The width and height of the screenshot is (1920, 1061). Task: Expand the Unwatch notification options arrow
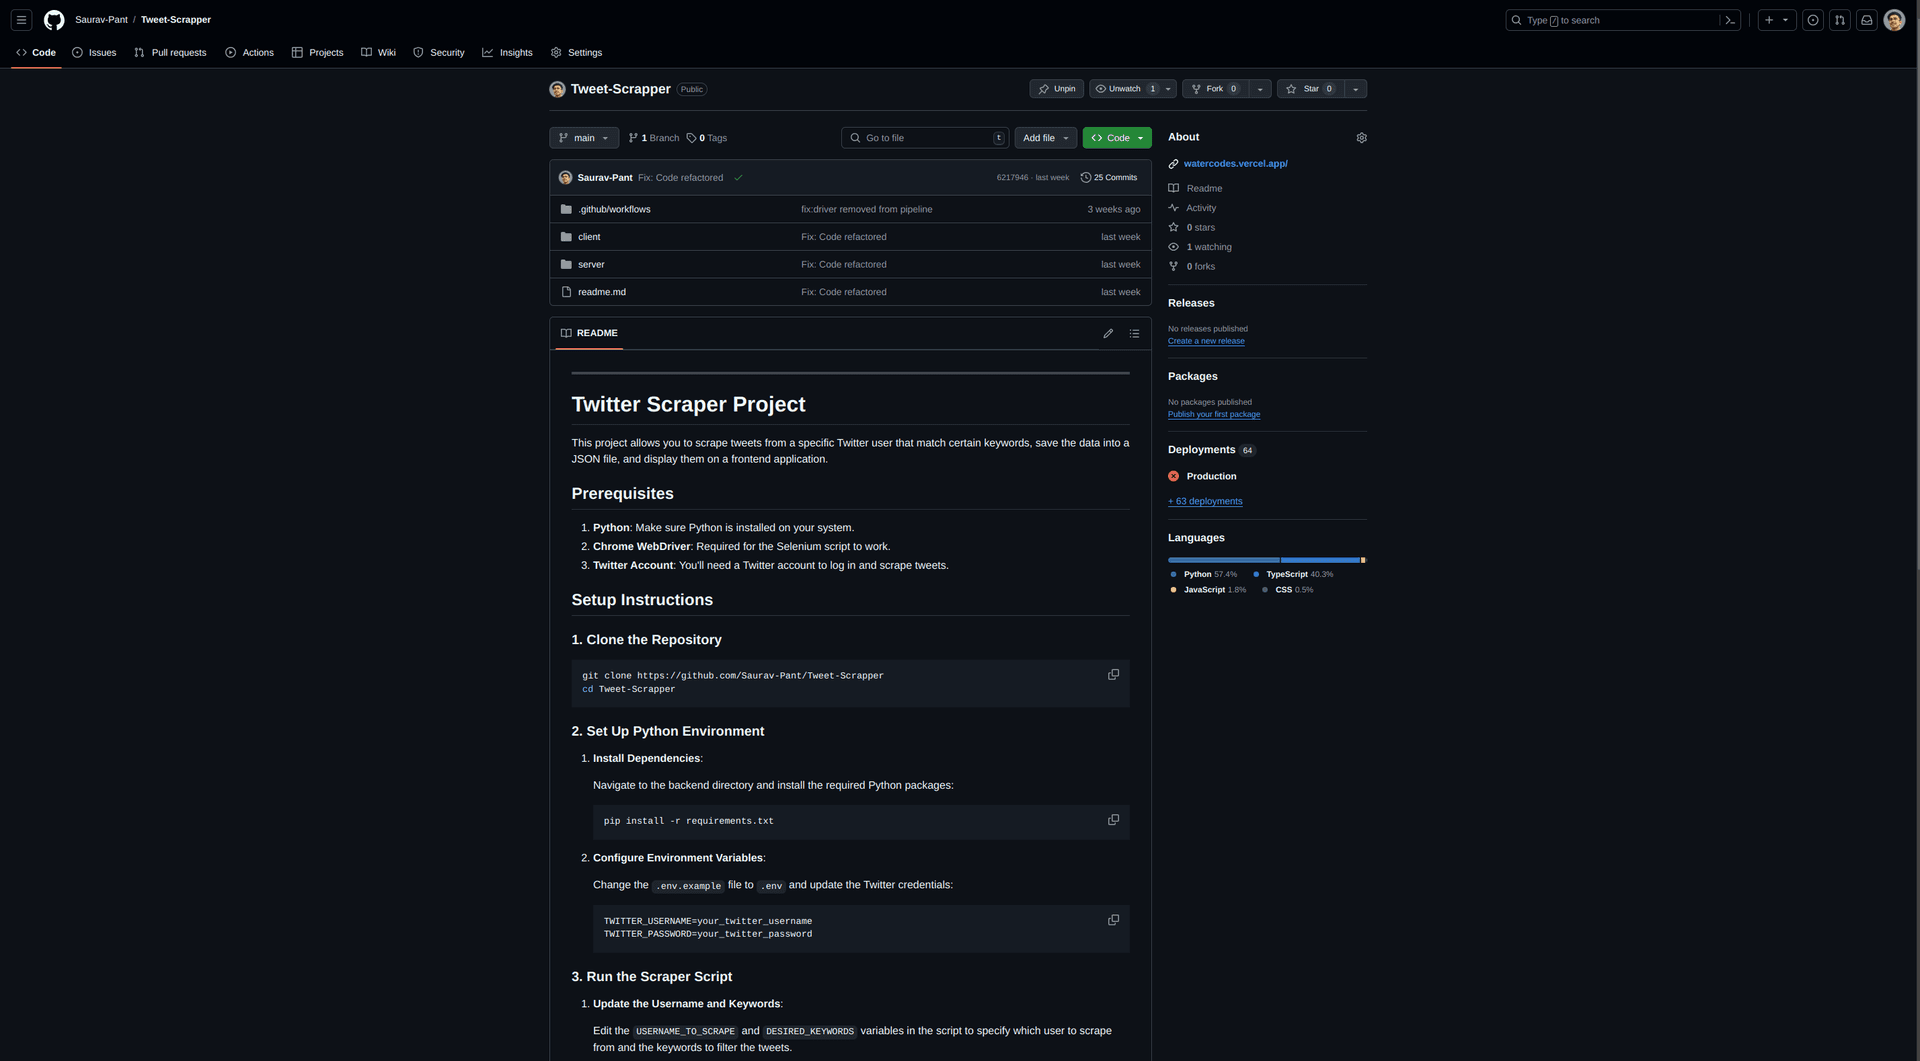point(1168,89)
